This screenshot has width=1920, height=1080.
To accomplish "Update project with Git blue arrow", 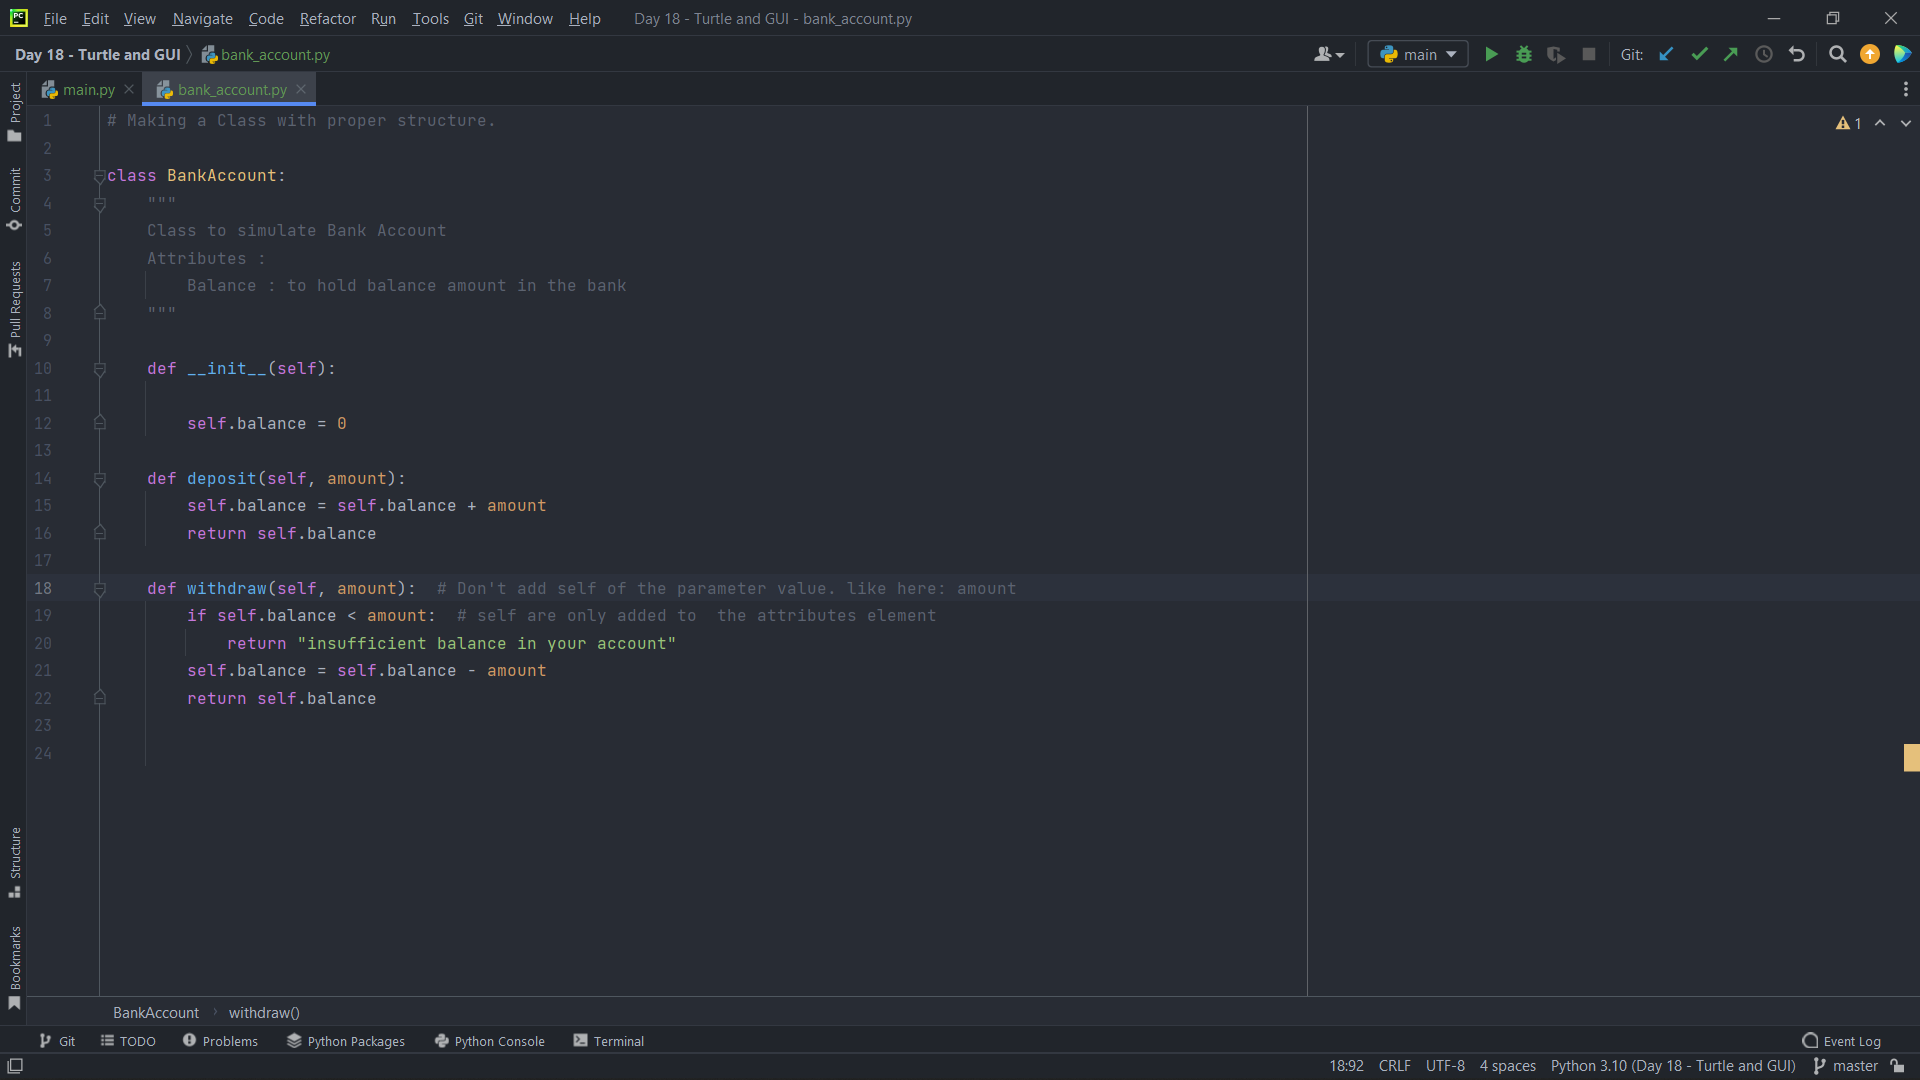I will [1666, 54].
